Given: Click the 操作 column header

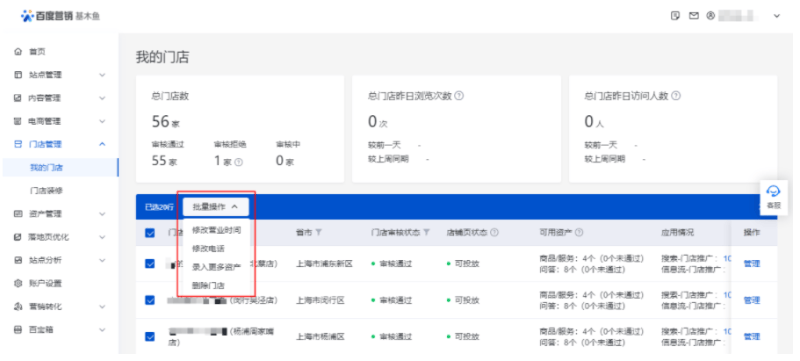Looking at the screenshot, I should pyautogui.click(x=752, y=232).
